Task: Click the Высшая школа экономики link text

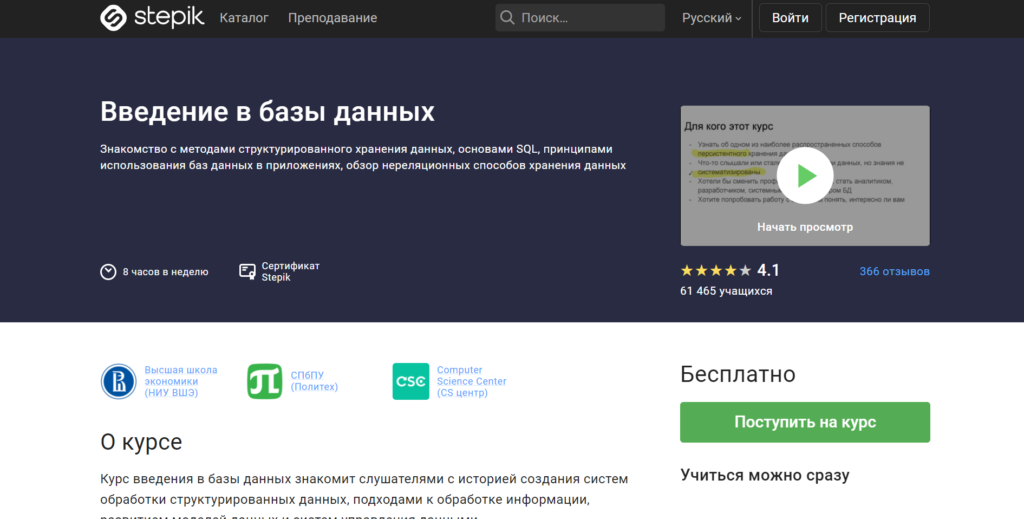Action: (x=171, y=381)
